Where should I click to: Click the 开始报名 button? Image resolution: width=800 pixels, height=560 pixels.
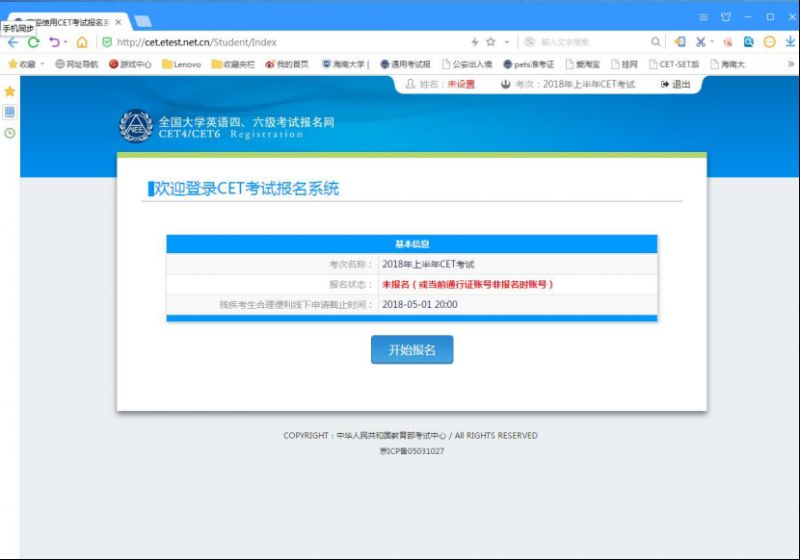pyautogui.click(x=412, y=350)
